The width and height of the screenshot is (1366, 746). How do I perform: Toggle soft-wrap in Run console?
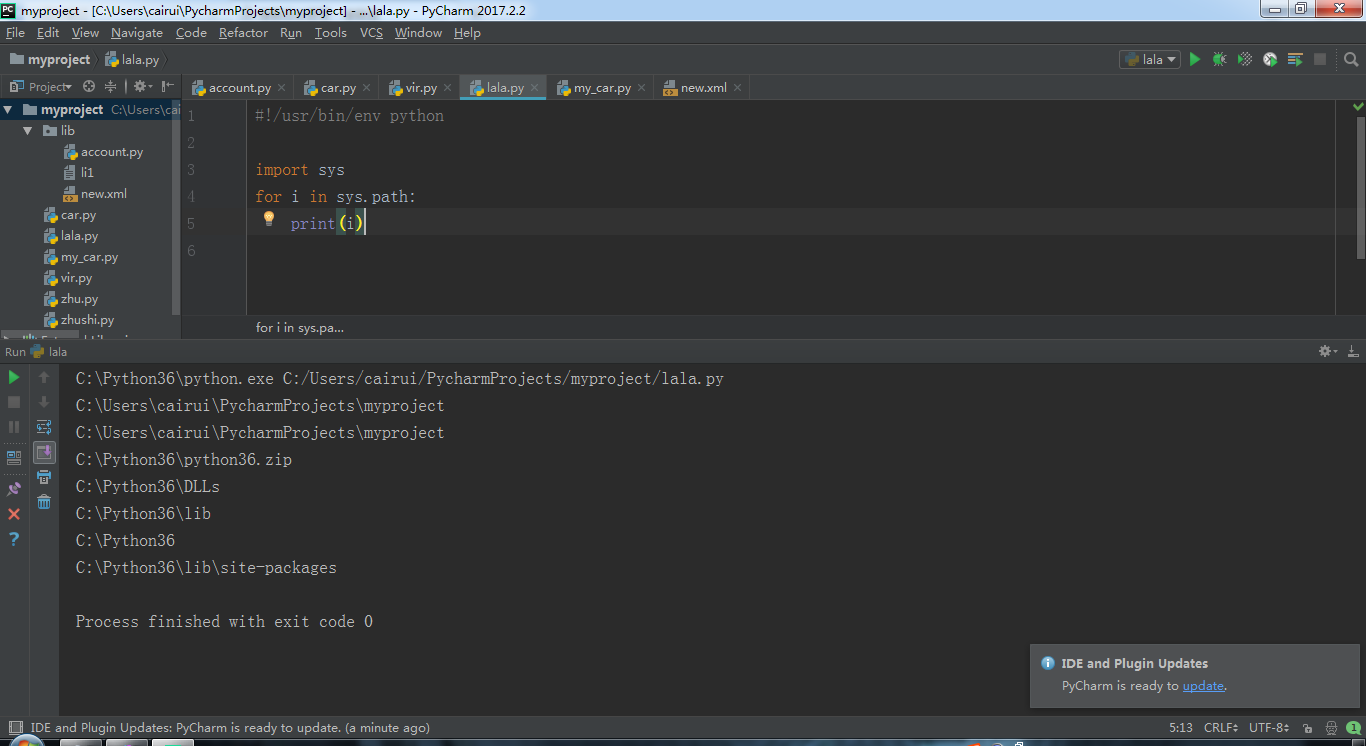pos(44,427)
